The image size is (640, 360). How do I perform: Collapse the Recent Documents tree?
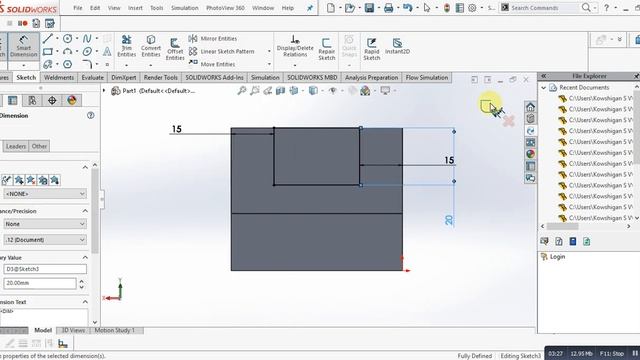pos(544,87)
